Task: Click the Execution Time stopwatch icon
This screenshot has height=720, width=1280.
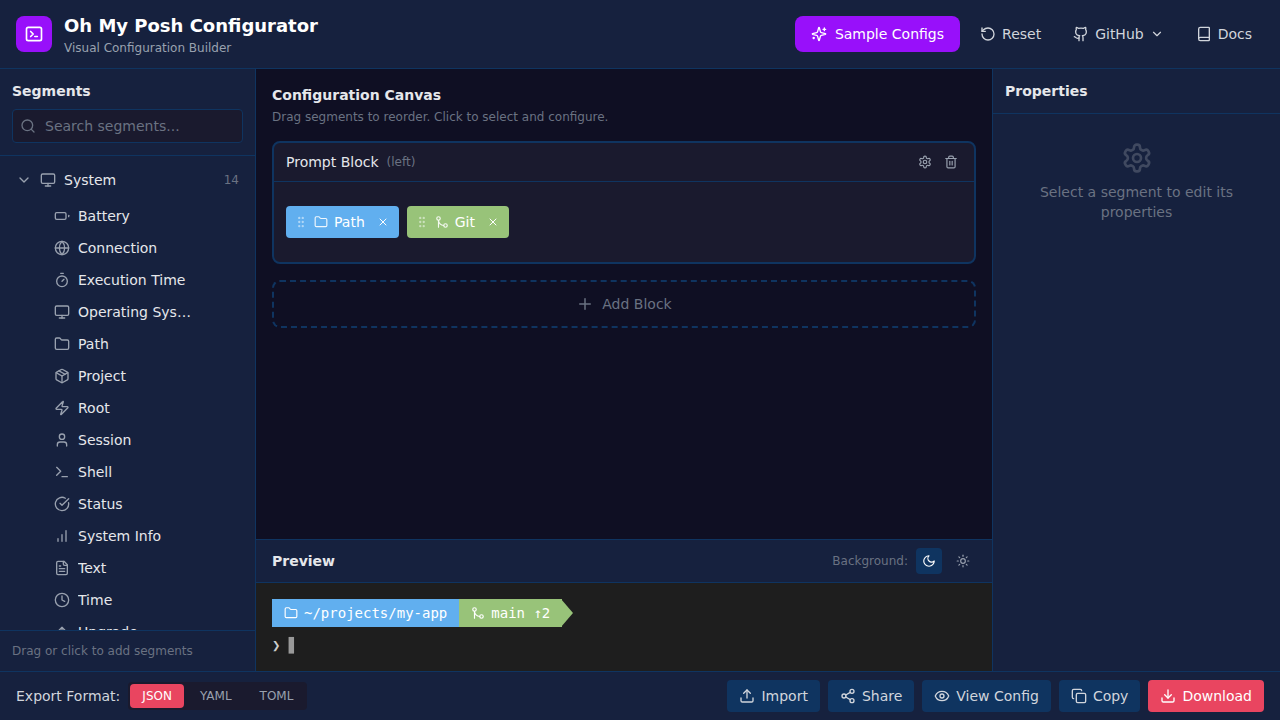Action: (x=62, y=279)
